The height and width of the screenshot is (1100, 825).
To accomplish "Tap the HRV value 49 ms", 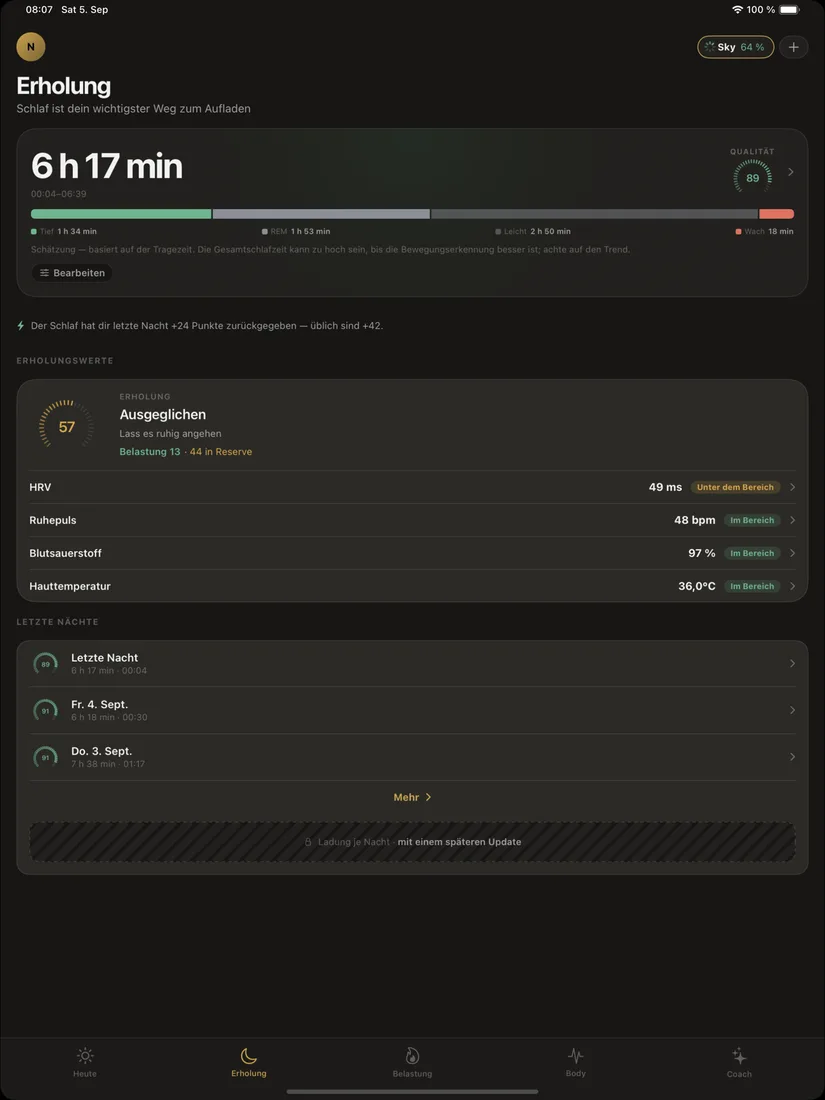I will tap(665, 487).
